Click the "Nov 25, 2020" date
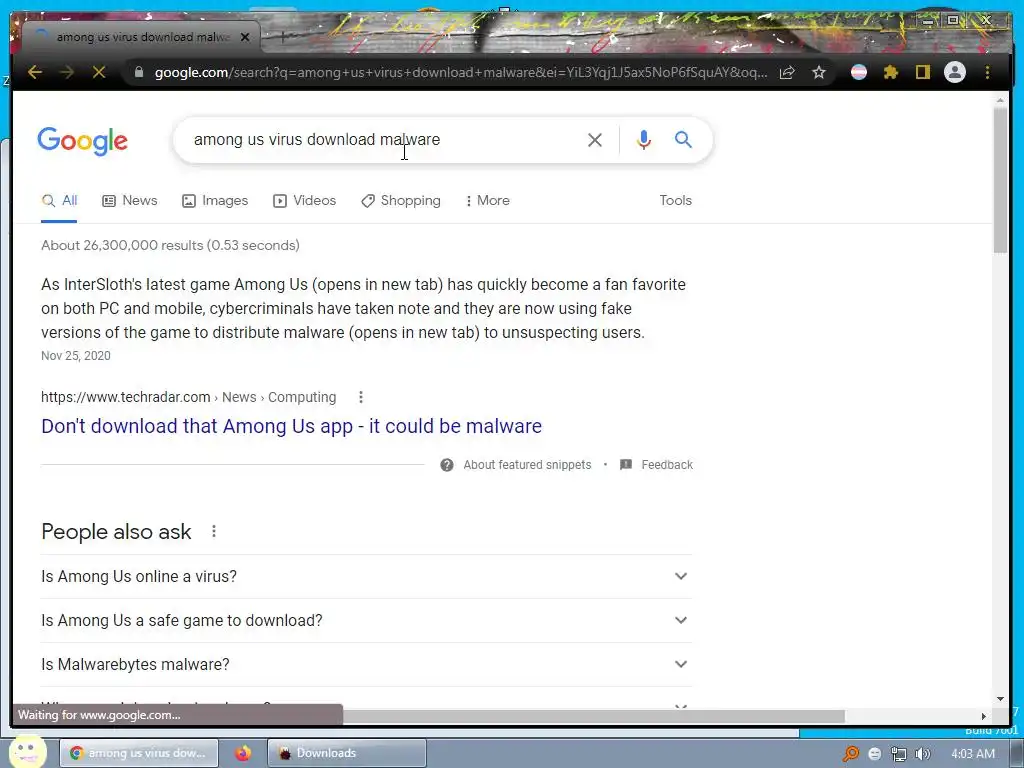This screenshot has width=1024, height=768. [x=76, y=356]
